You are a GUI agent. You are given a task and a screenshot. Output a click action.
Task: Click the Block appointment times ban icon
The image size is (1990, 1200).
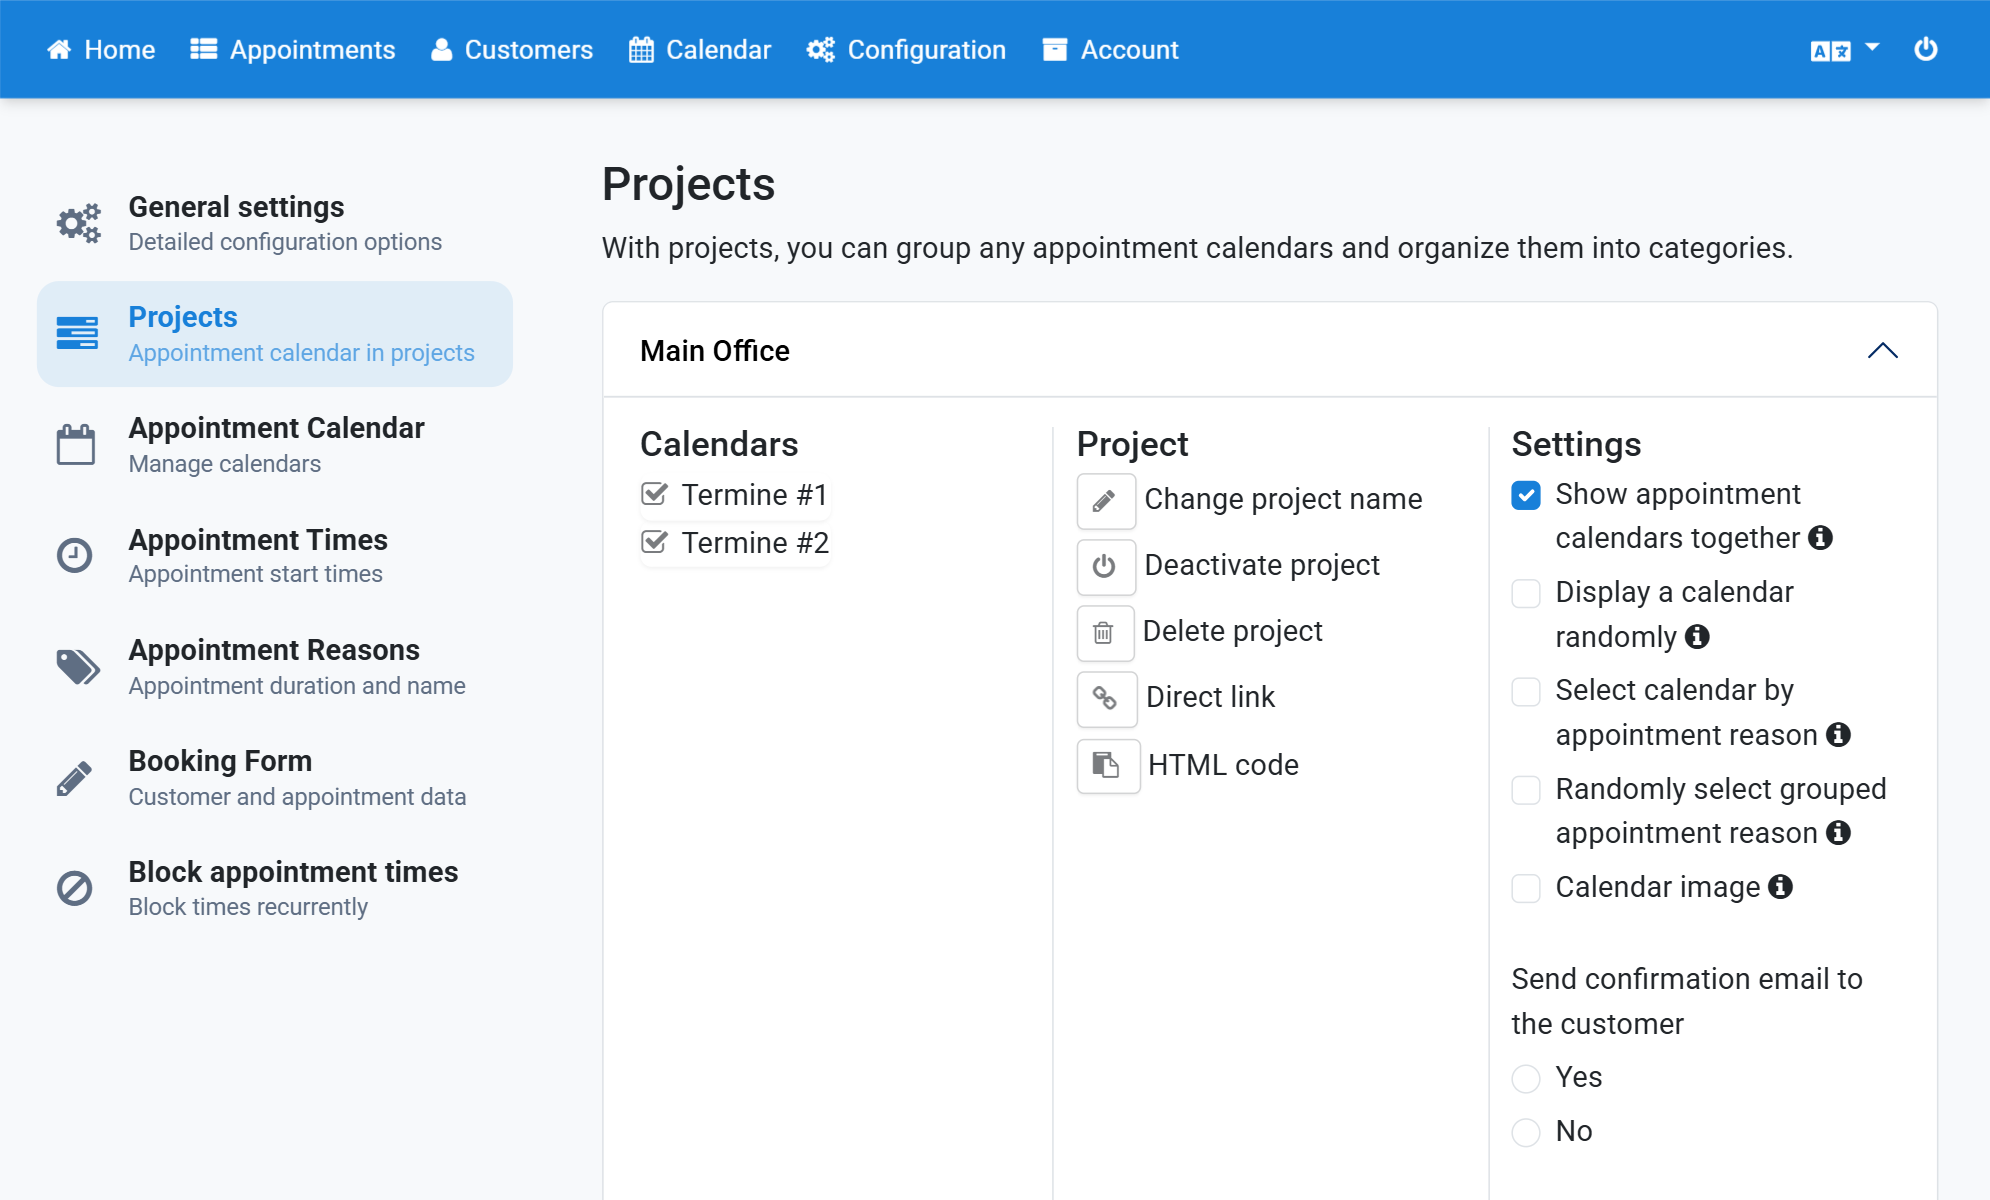[74, 888]
